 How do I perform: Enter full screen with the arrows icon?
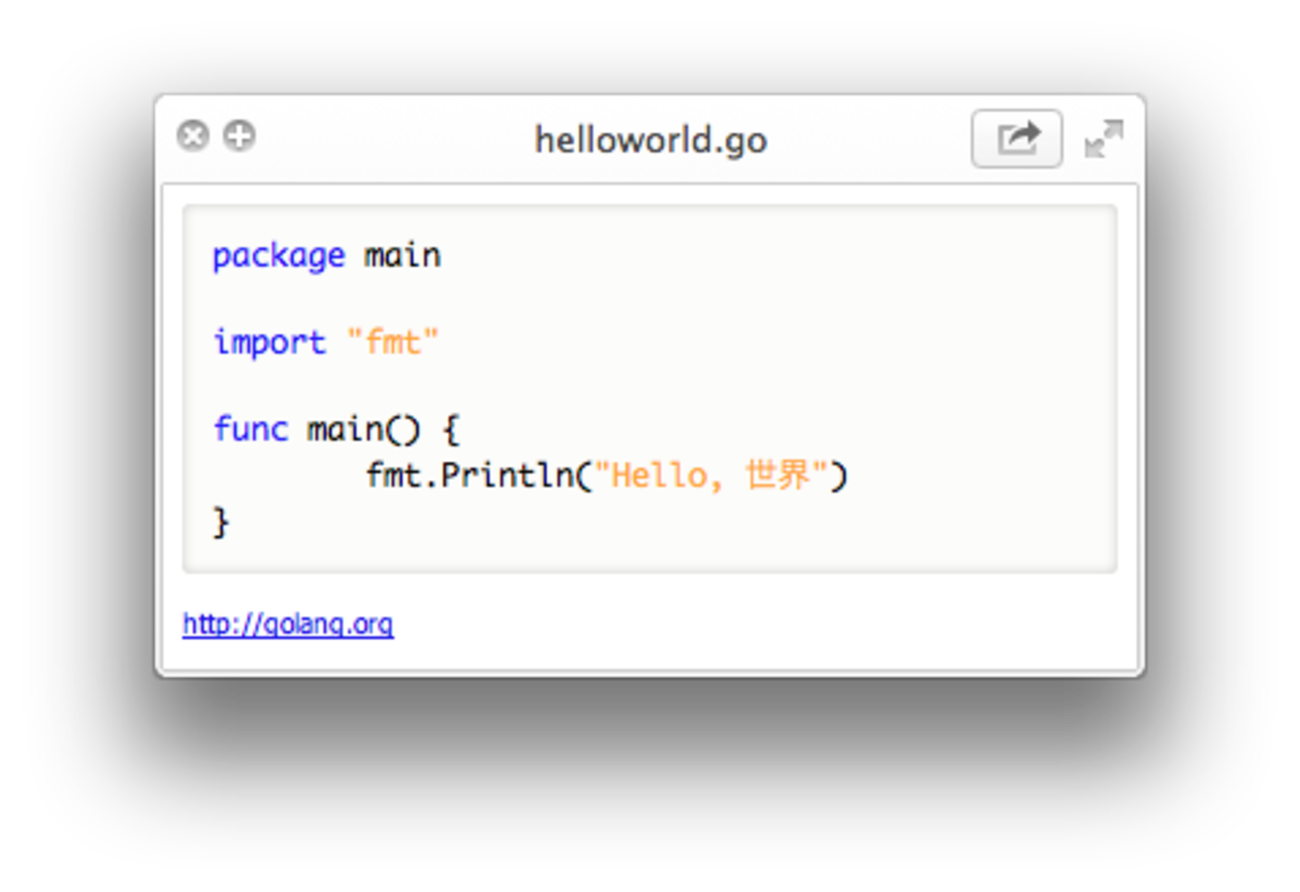pyautogui.click(x=1104, y=139)
